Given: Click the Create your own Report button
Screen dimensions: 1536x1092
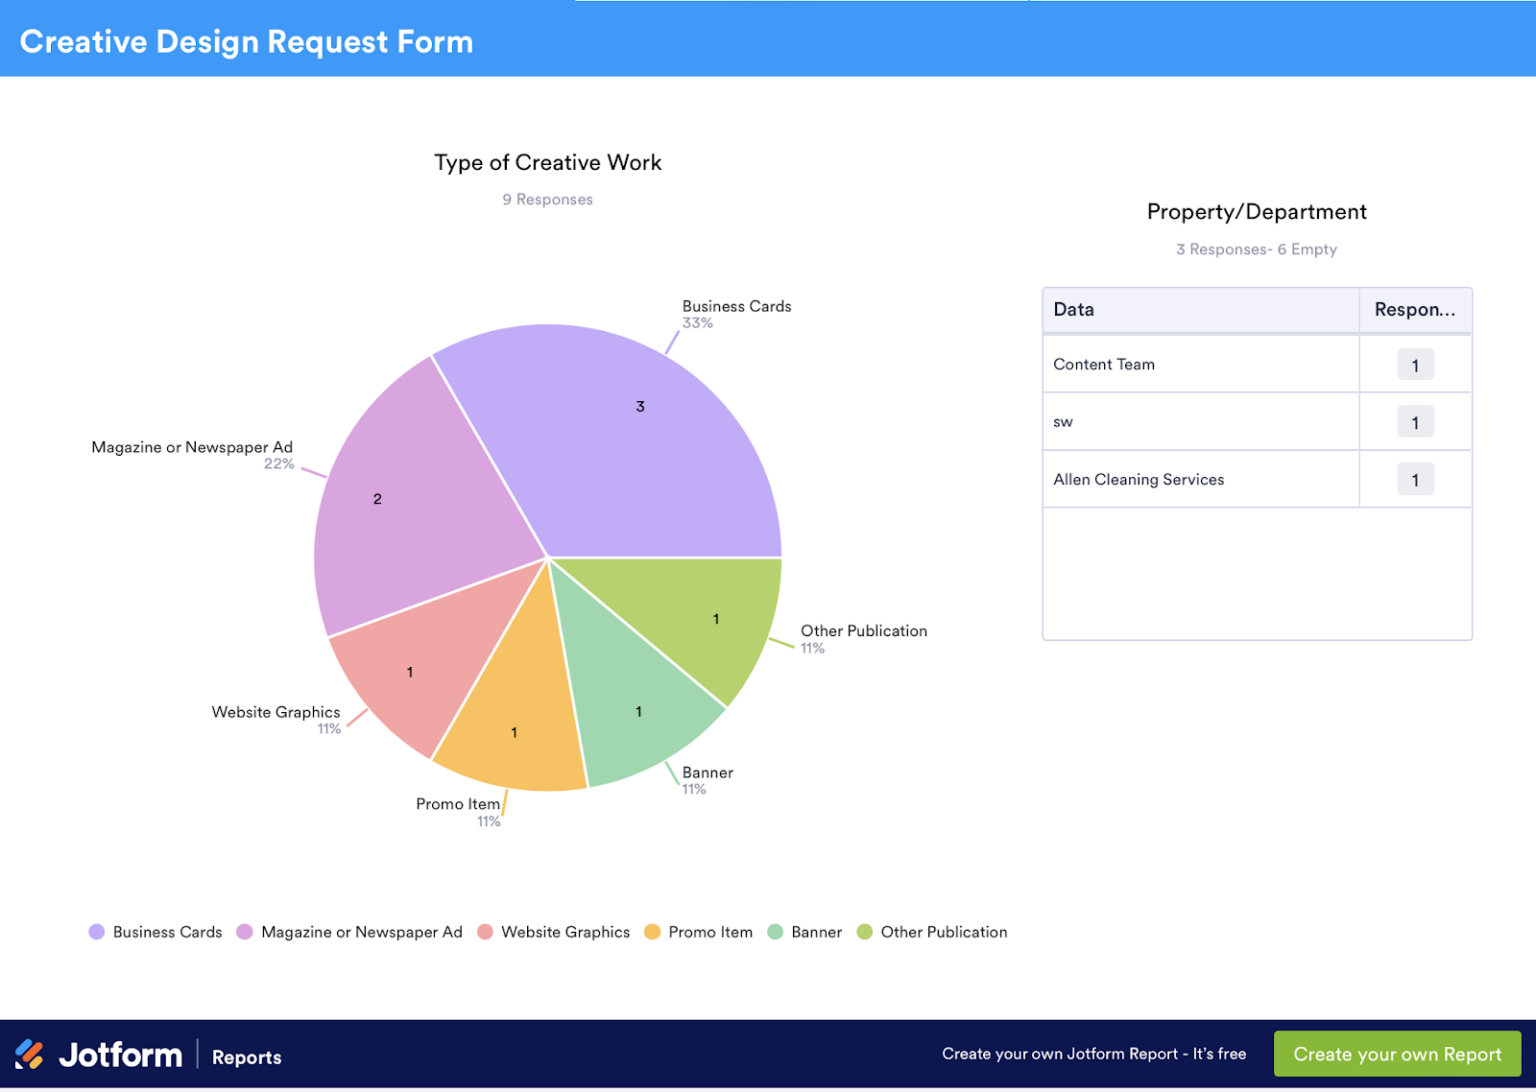Looking at the screenshot, I should 1396,1053.
